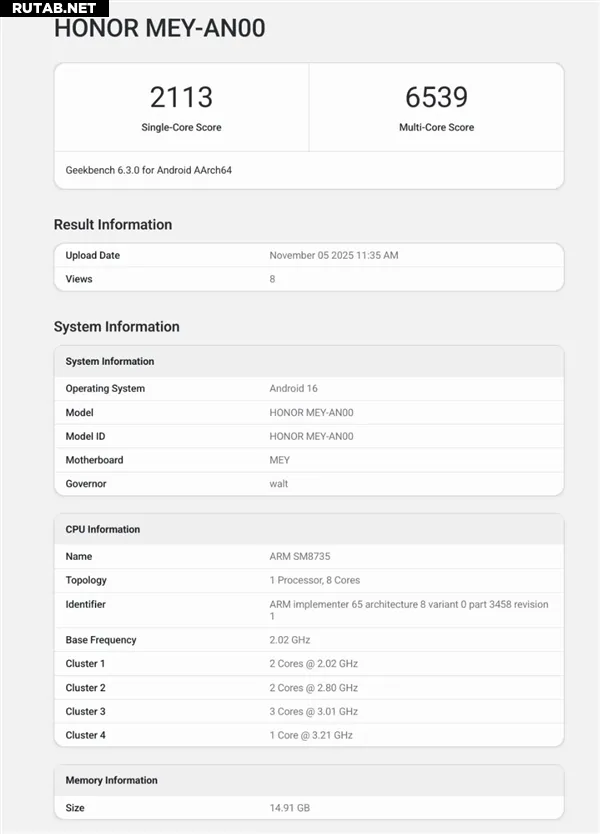This screenshot has height=834, width=600.
Task: Click the Motherboard value MEY
Action: point(279,460)
